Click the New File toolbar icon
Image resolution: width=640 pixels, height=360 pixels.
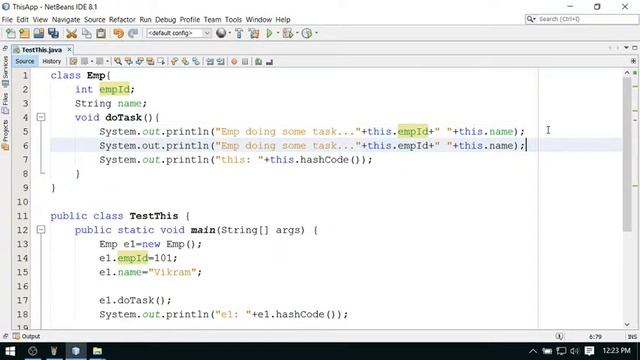11,33
